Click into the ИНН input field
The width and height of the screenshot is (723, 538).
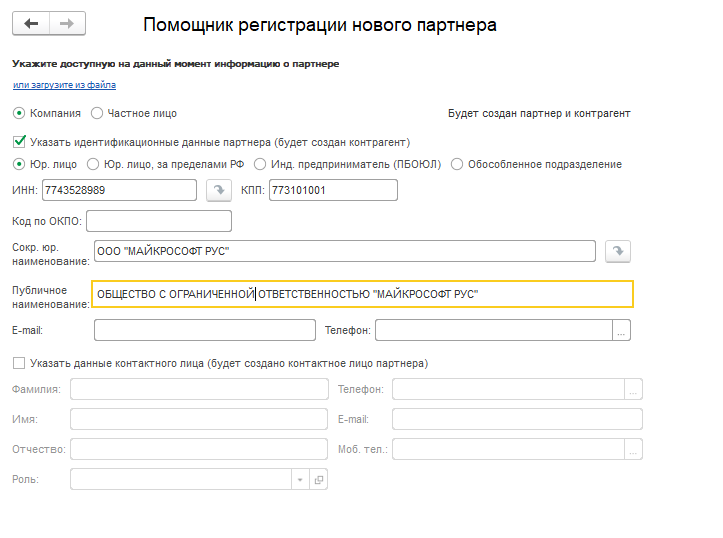(118, 190)
